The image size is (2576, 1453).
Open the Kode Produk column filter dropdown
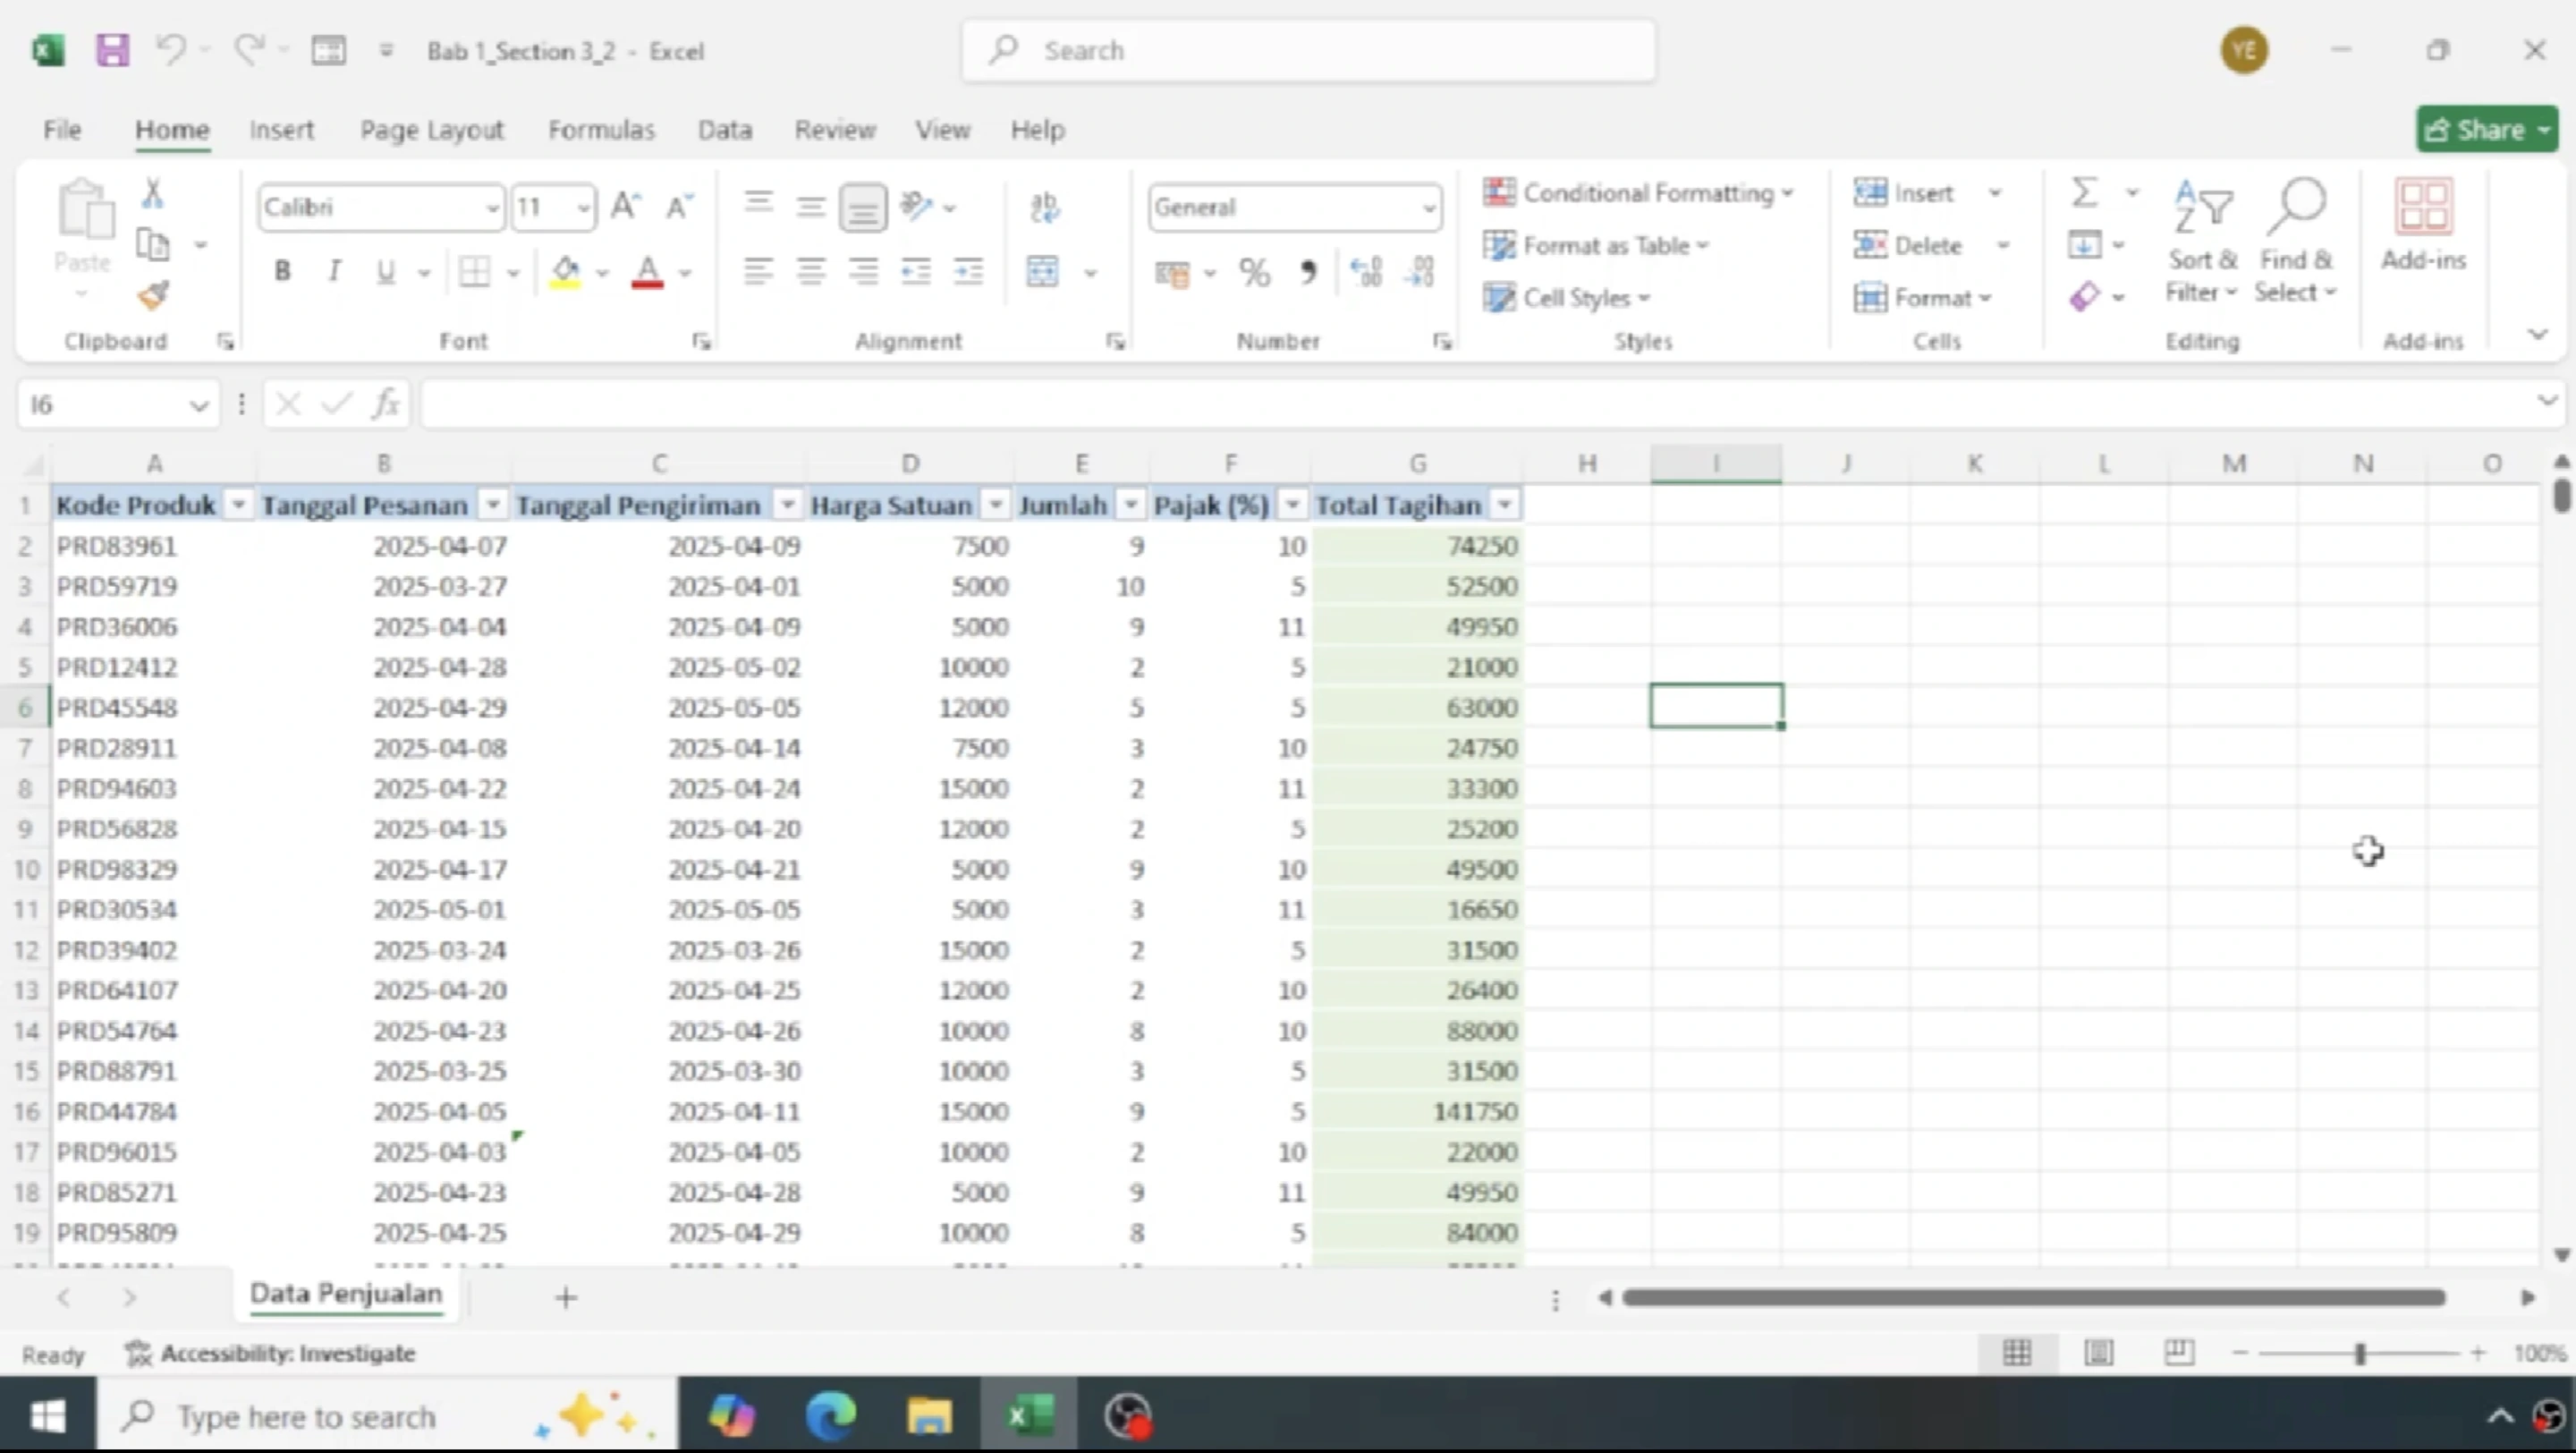(x=238, y=505)
